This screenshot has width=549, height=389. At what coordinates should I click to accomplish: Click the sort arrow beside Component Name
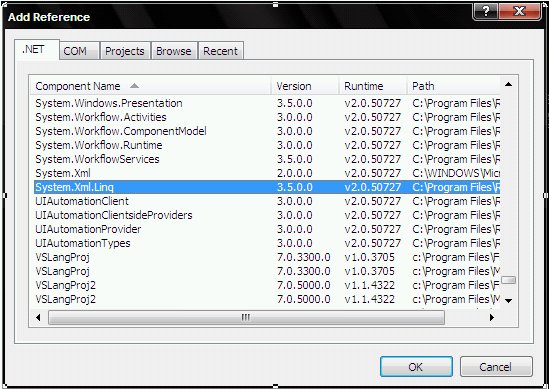pyautogui.click(x=134, y=86)
